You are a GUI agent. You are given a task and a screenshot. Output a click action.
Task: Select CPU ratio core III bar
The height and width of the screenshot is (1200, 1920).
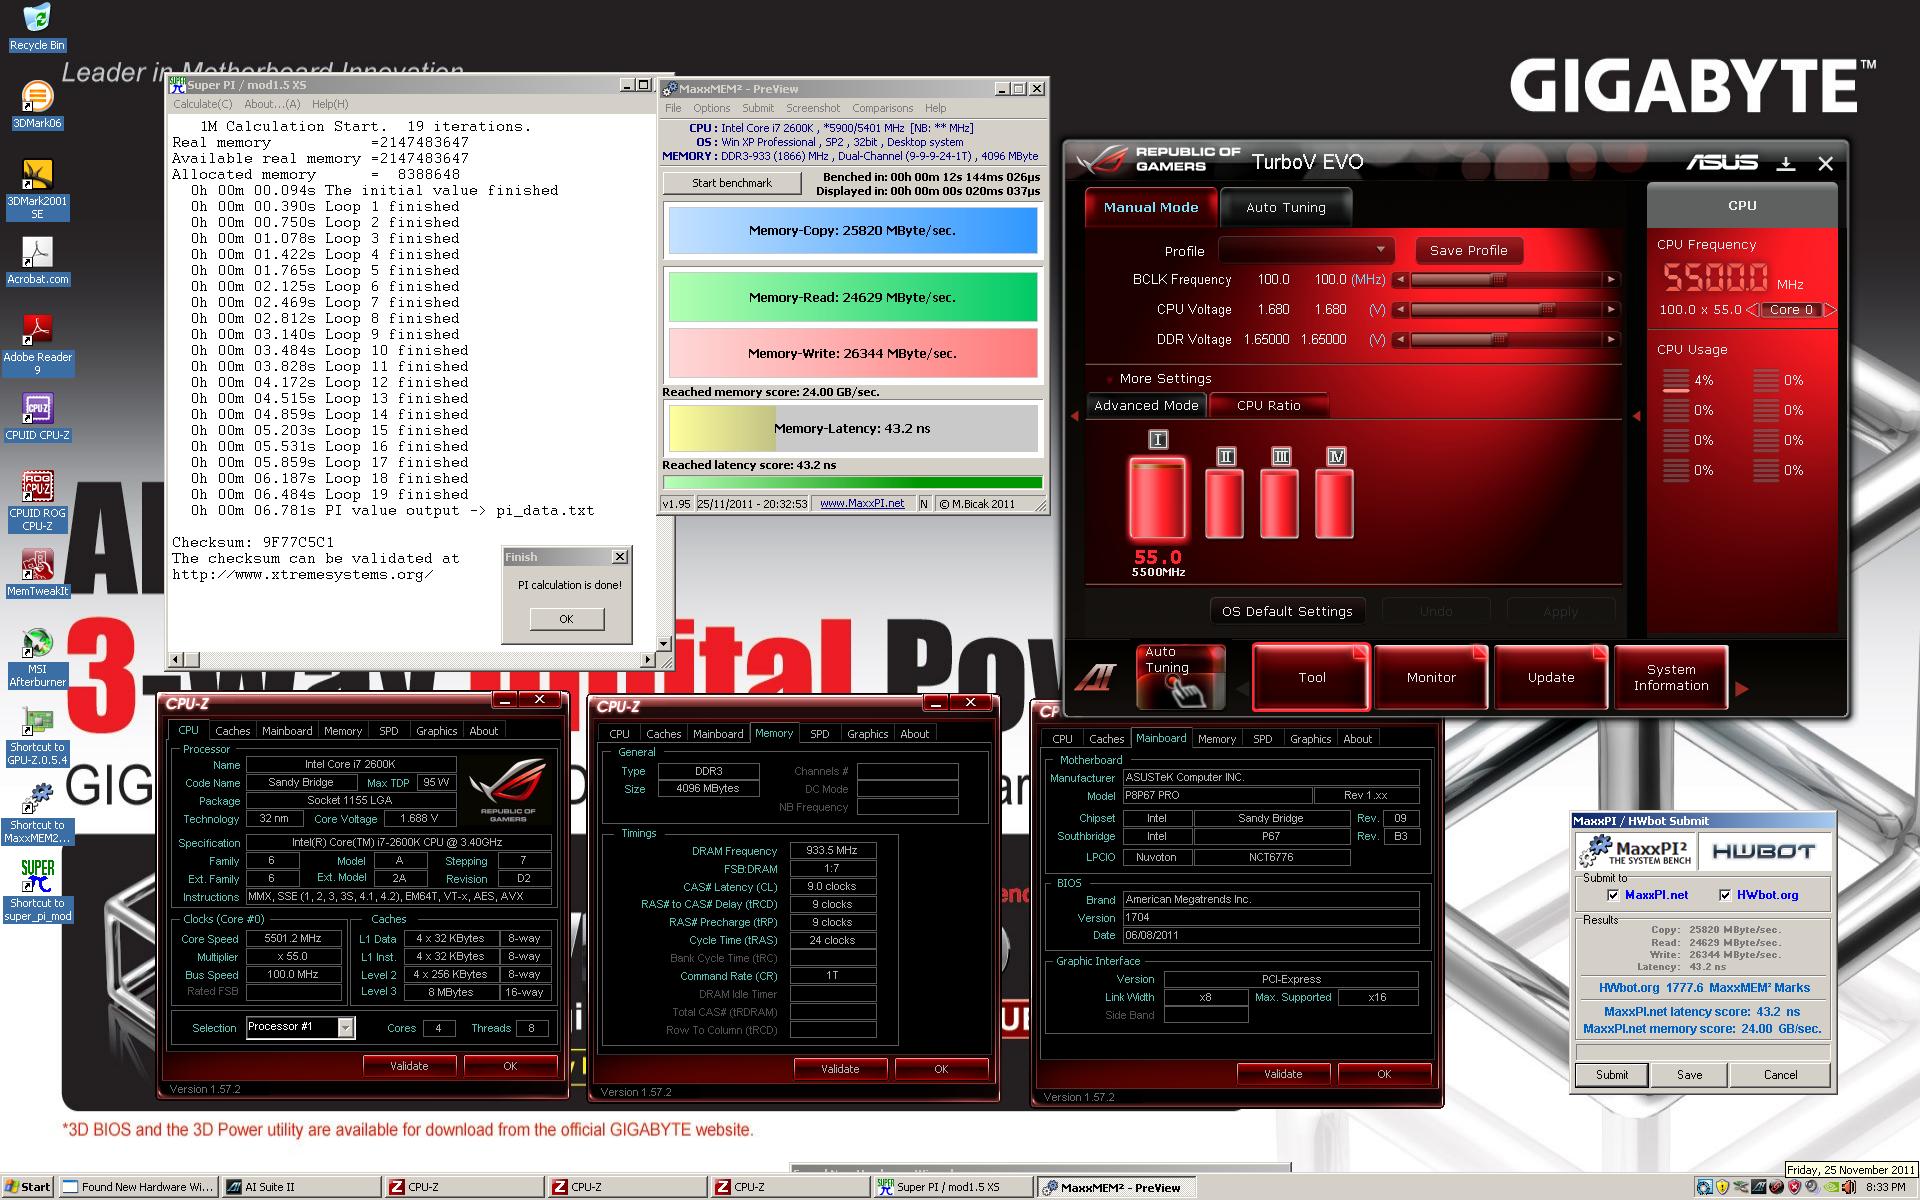click(1280, 504)
